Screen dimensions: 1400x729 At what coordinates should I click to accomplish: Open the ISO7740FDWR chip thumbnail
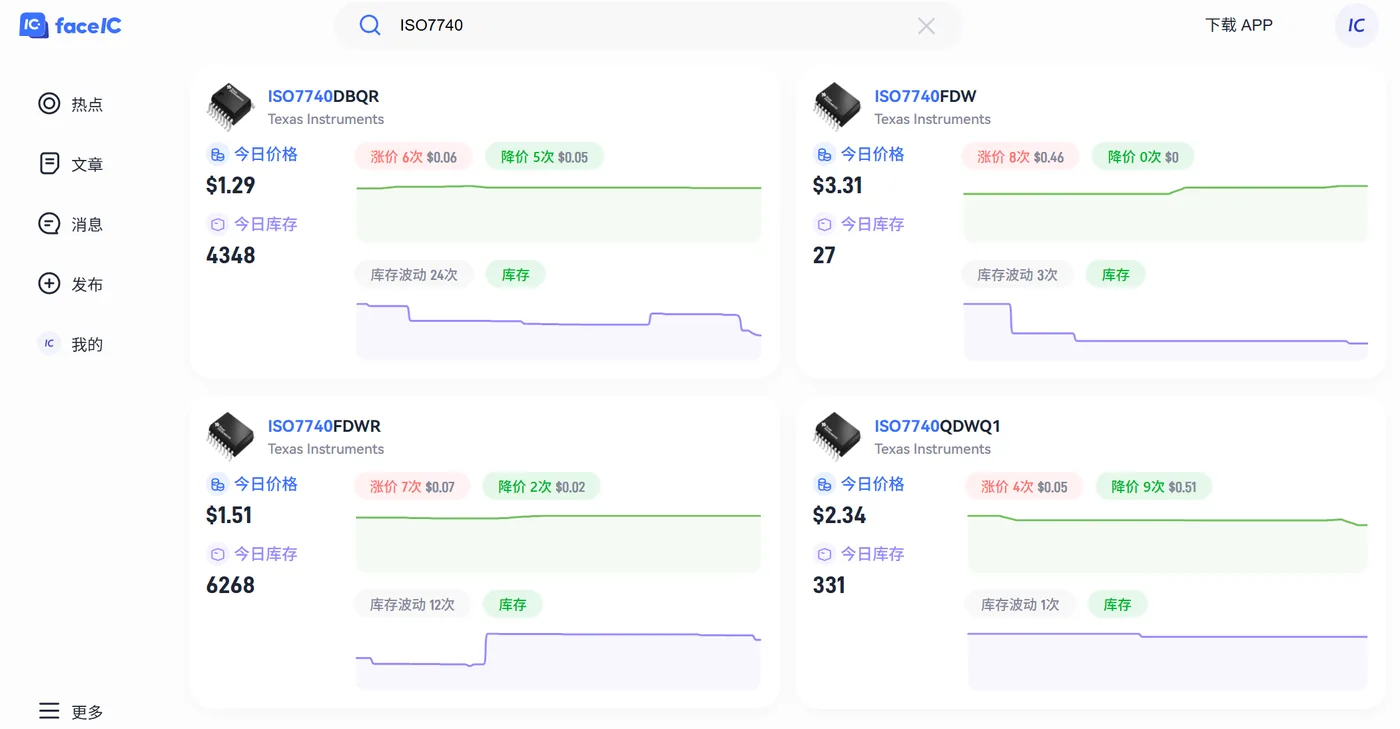coord(230,436)
